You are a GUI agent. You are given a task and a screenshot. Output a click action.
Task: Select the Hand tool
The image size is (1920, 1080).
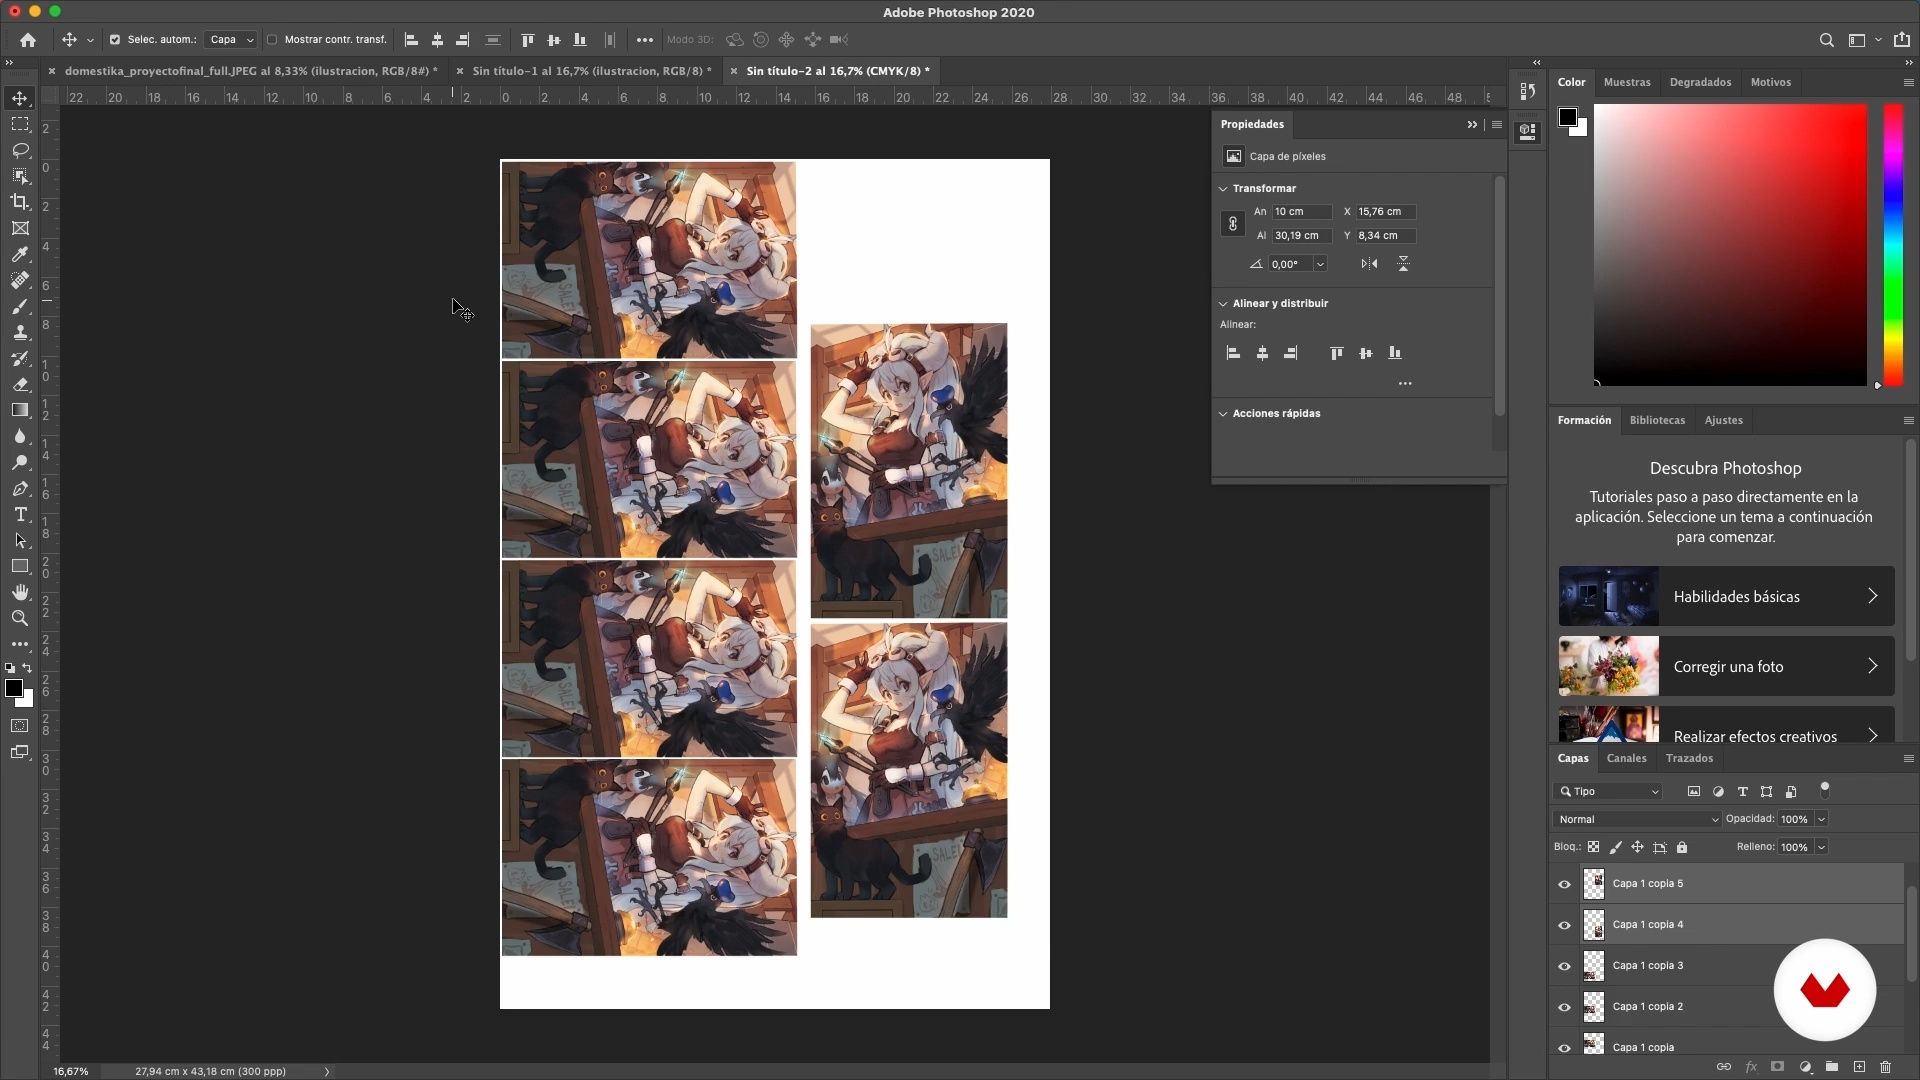coord(20,592)
